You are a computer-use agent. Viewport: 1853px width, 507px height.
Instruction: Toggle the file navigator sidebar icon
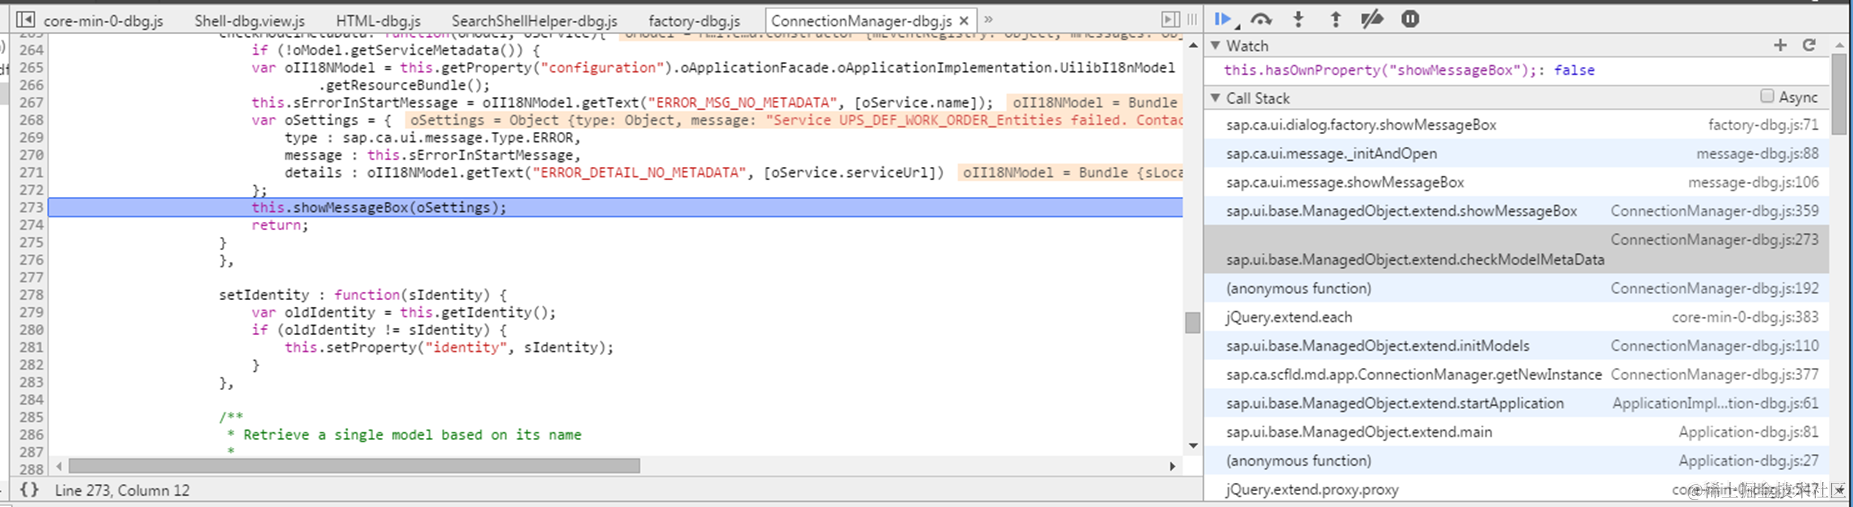[26, 19]
